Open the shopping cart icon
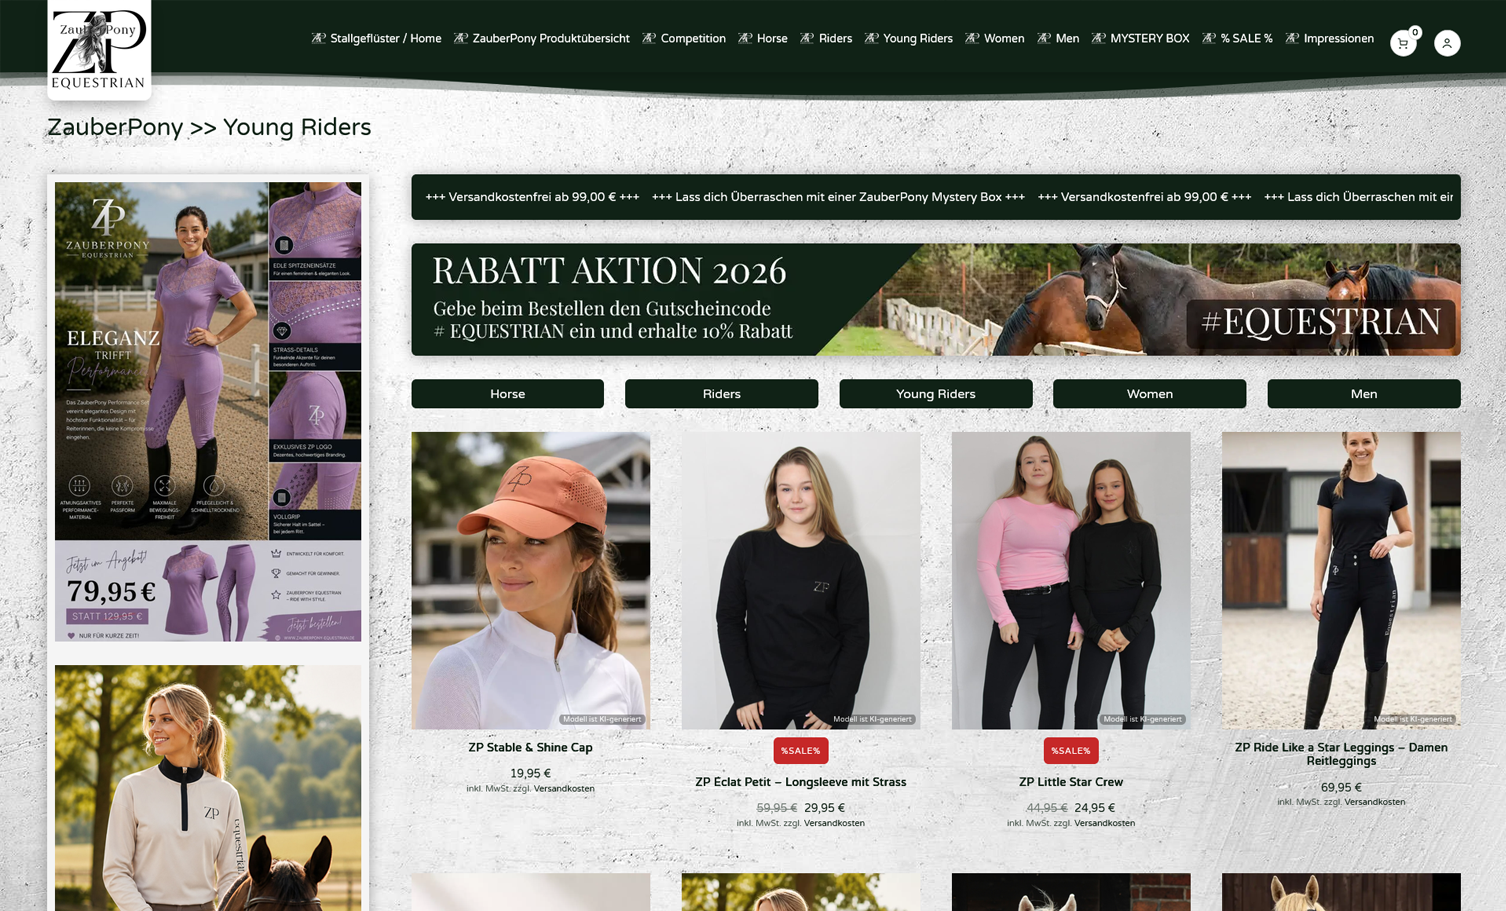Screen dimensions: 1506x911 click(x=1403, y=43)
